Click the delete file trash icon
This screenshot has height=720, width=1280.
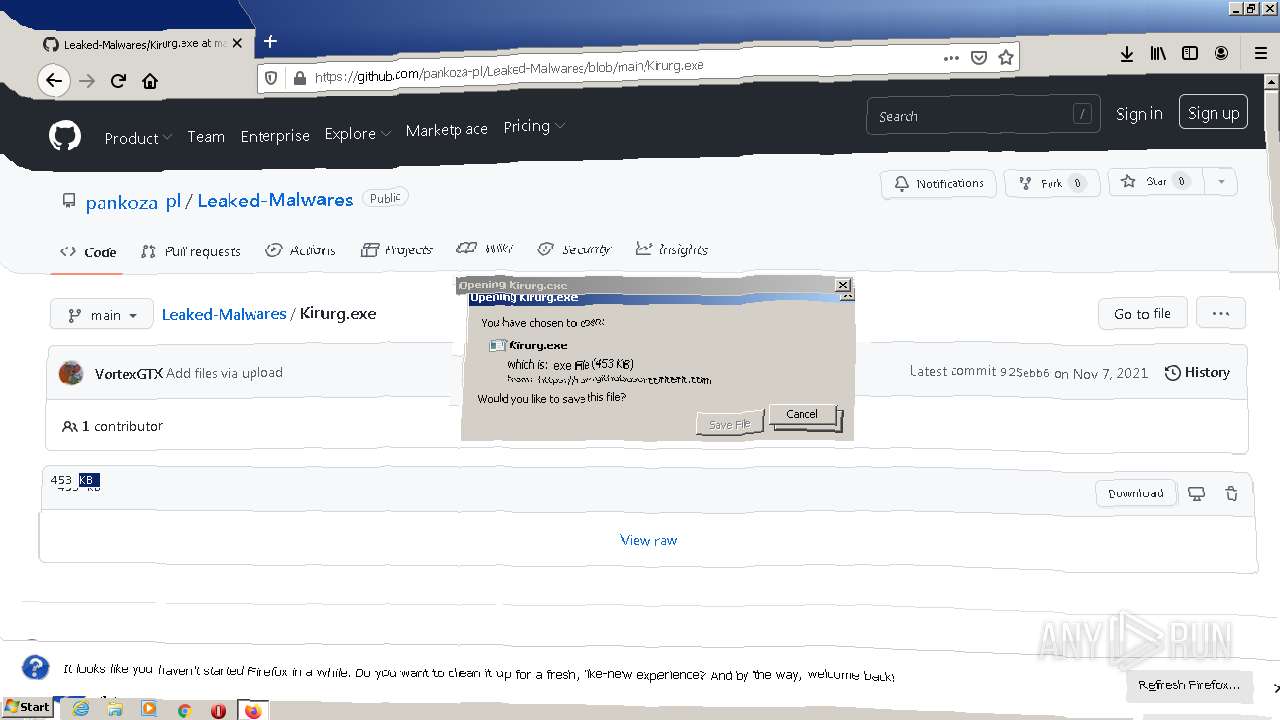point(1231,493)
